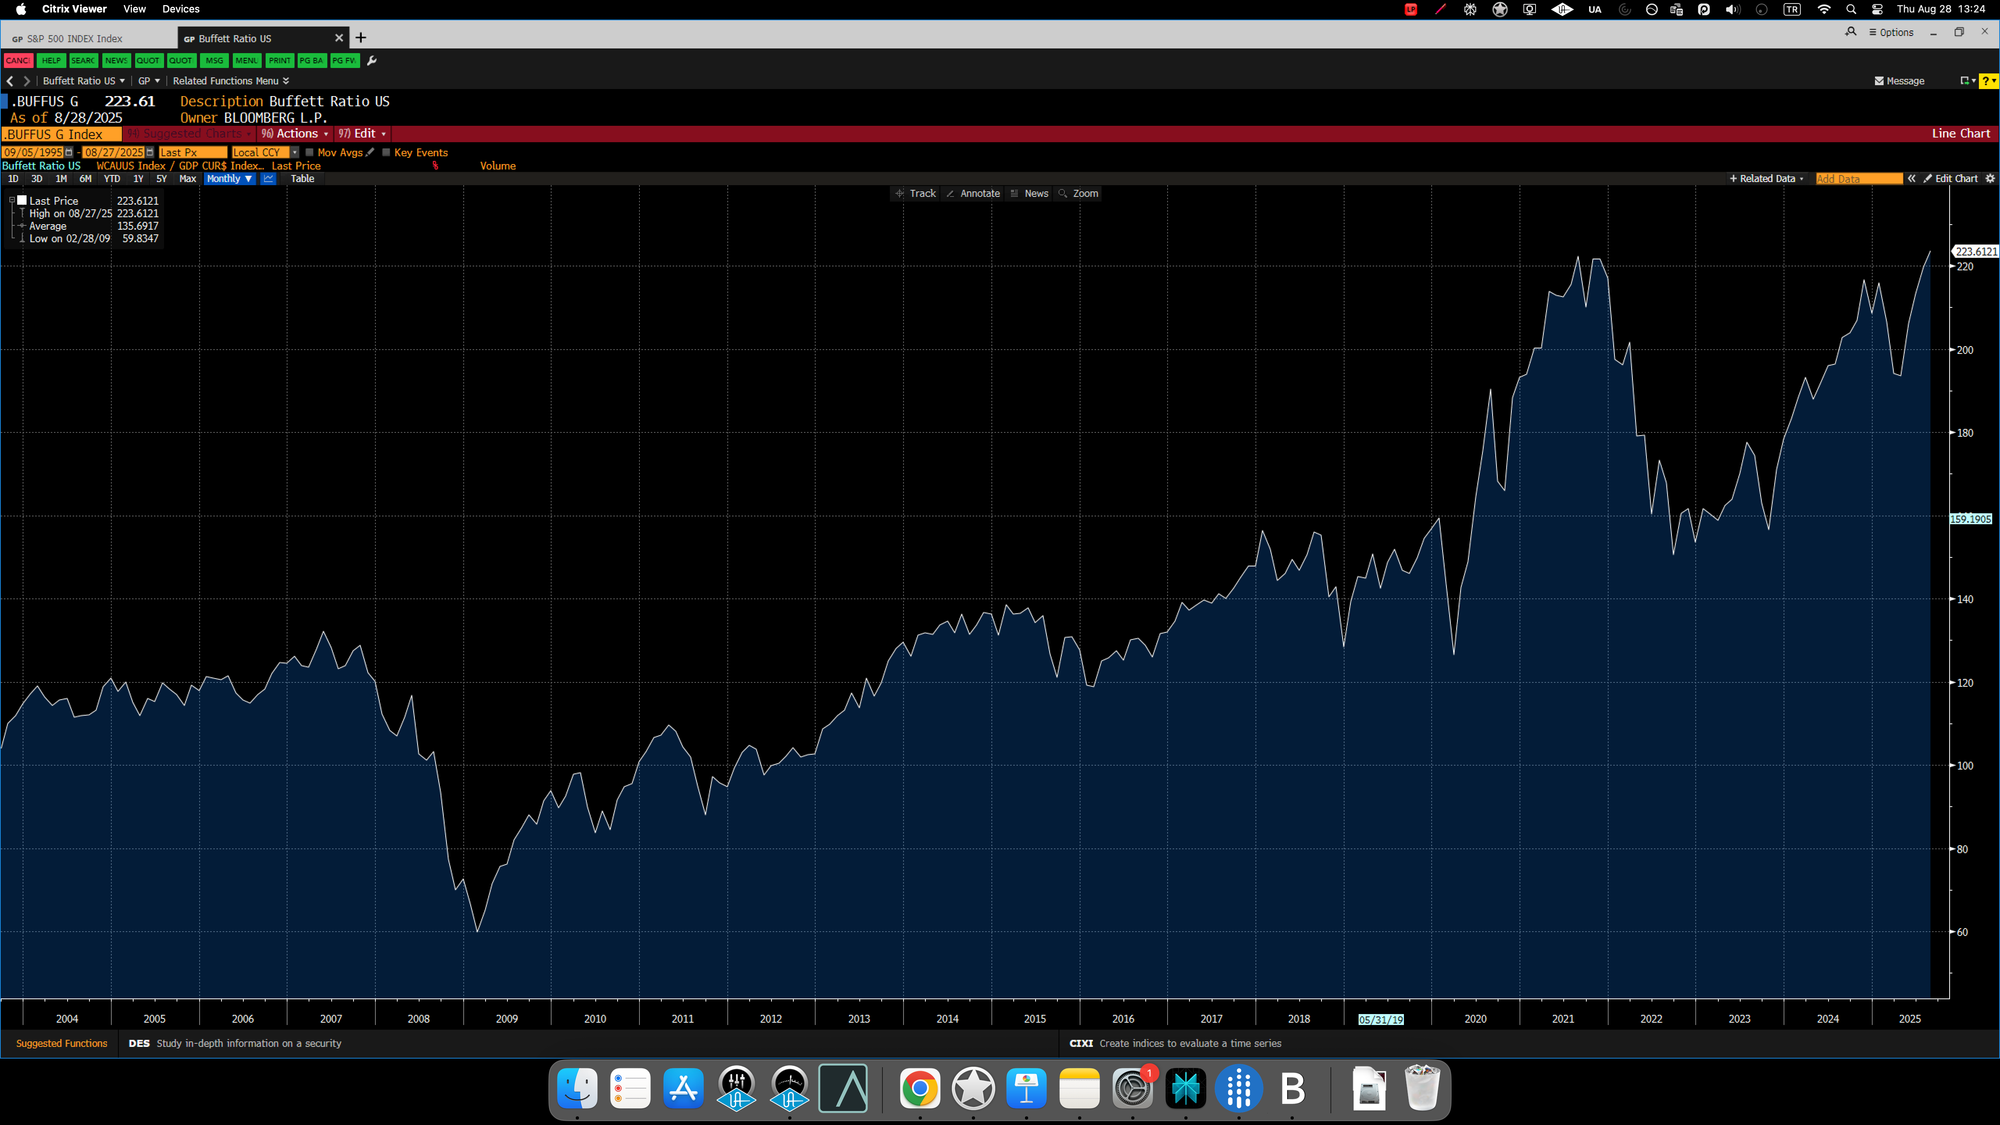Open end date calendar picker icon

click(x=150, y=153)
